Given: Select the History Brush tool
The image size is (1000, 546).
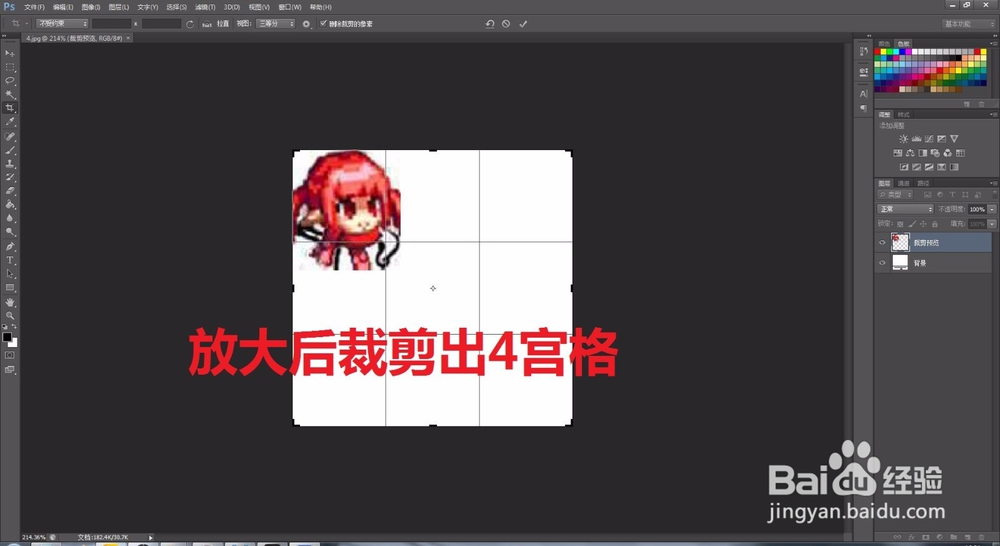Looking at the screenshot, I should coord(10,177).
